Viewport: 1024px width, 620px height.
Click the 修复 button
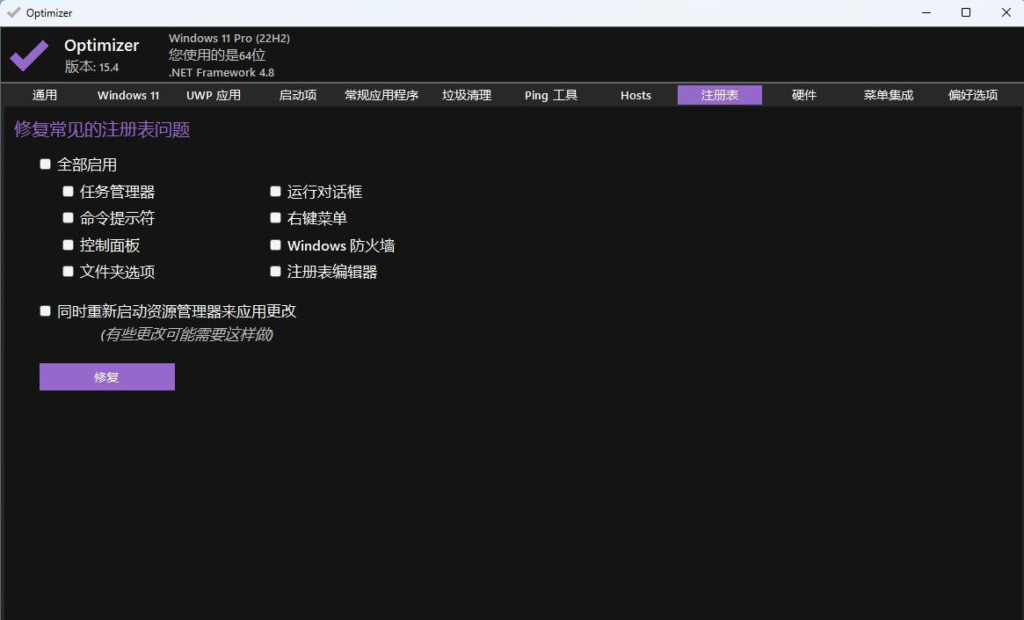pyautogui.click(x=106, y=376)
